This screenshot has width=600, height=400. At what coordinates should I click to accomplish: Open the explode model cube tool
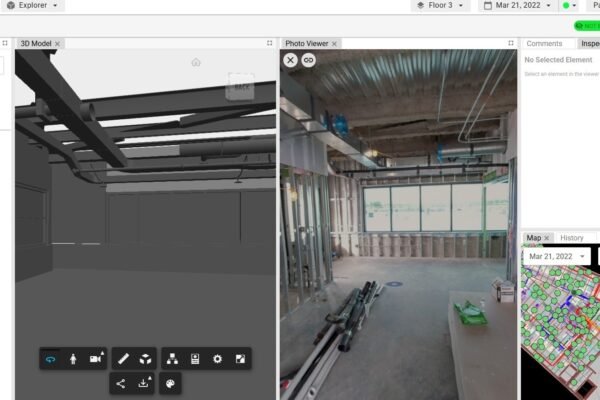point(145,359)
